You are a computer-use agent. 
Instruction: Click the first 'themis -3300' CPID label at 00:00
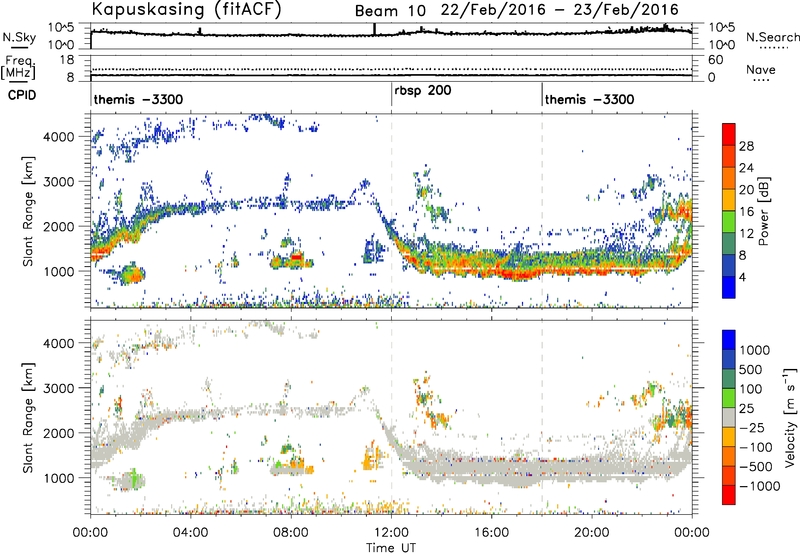138,99
